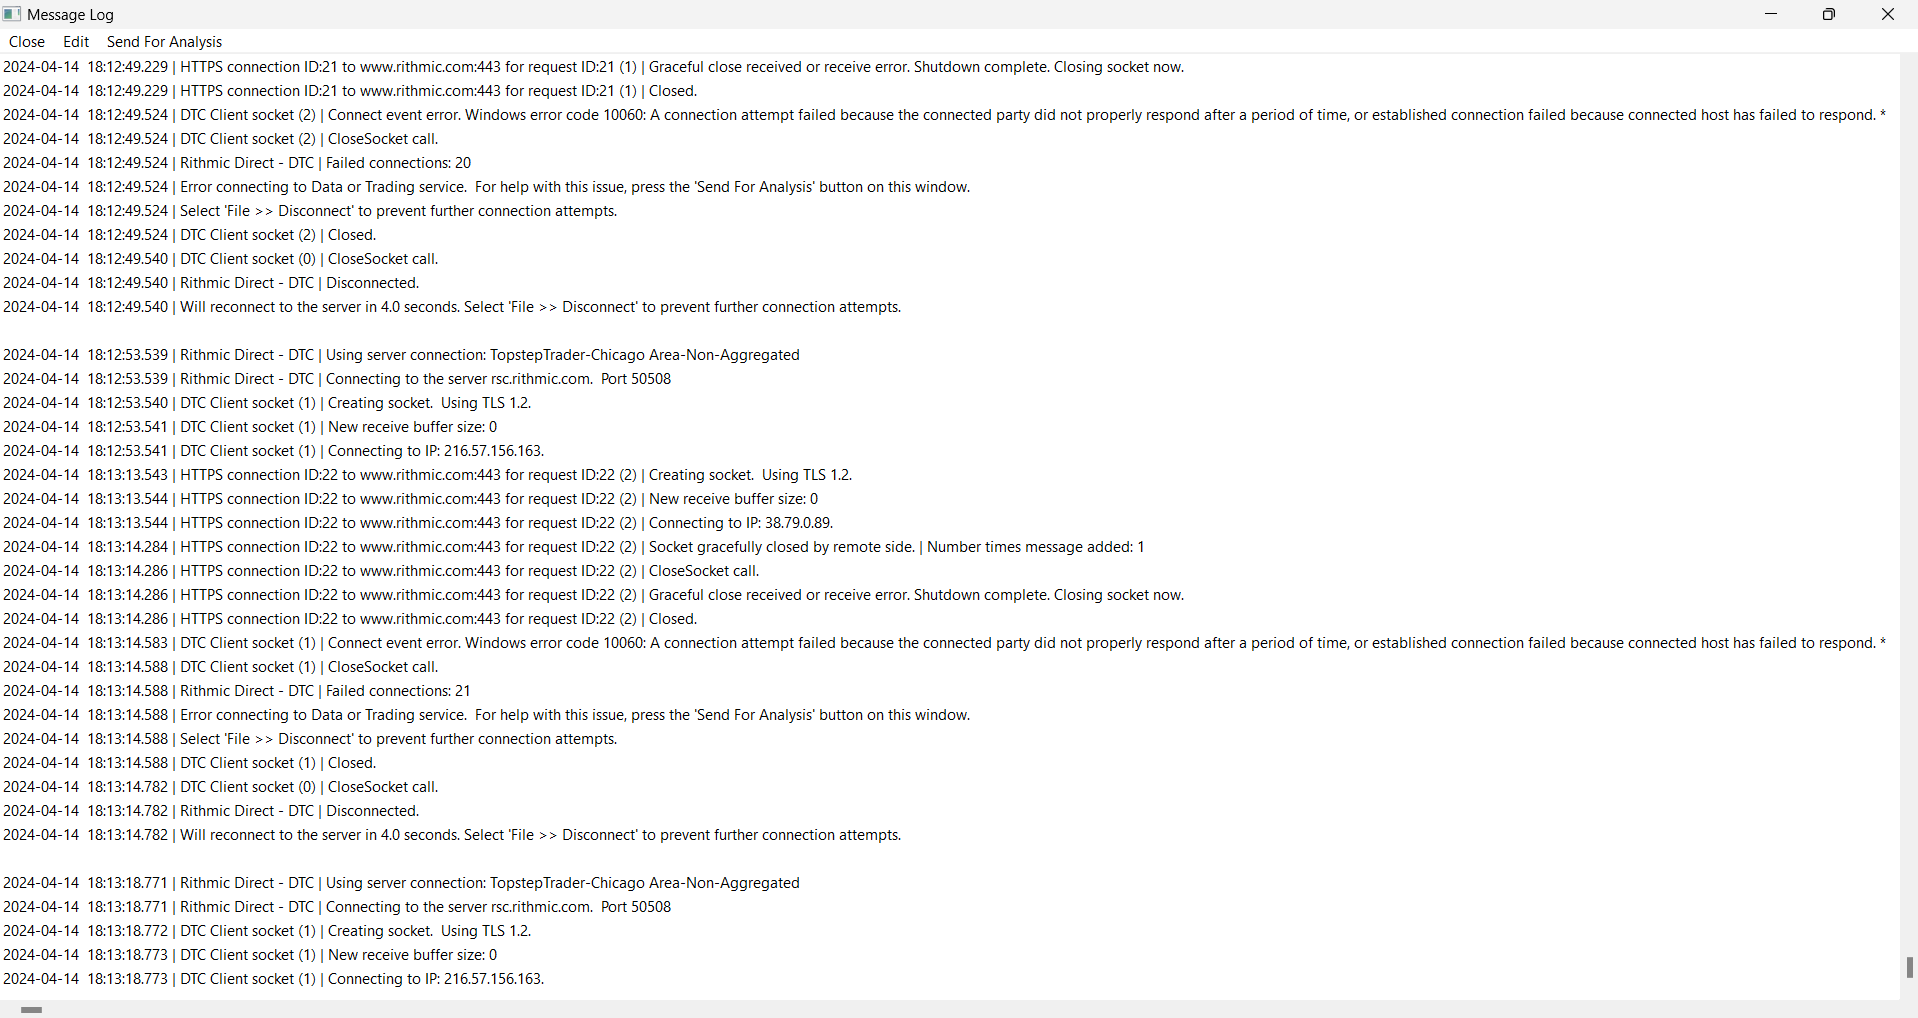The height and width of the screenshot is (1018, 1918).
Task: Open the Close menu
Action: click(x=27, y=42)
